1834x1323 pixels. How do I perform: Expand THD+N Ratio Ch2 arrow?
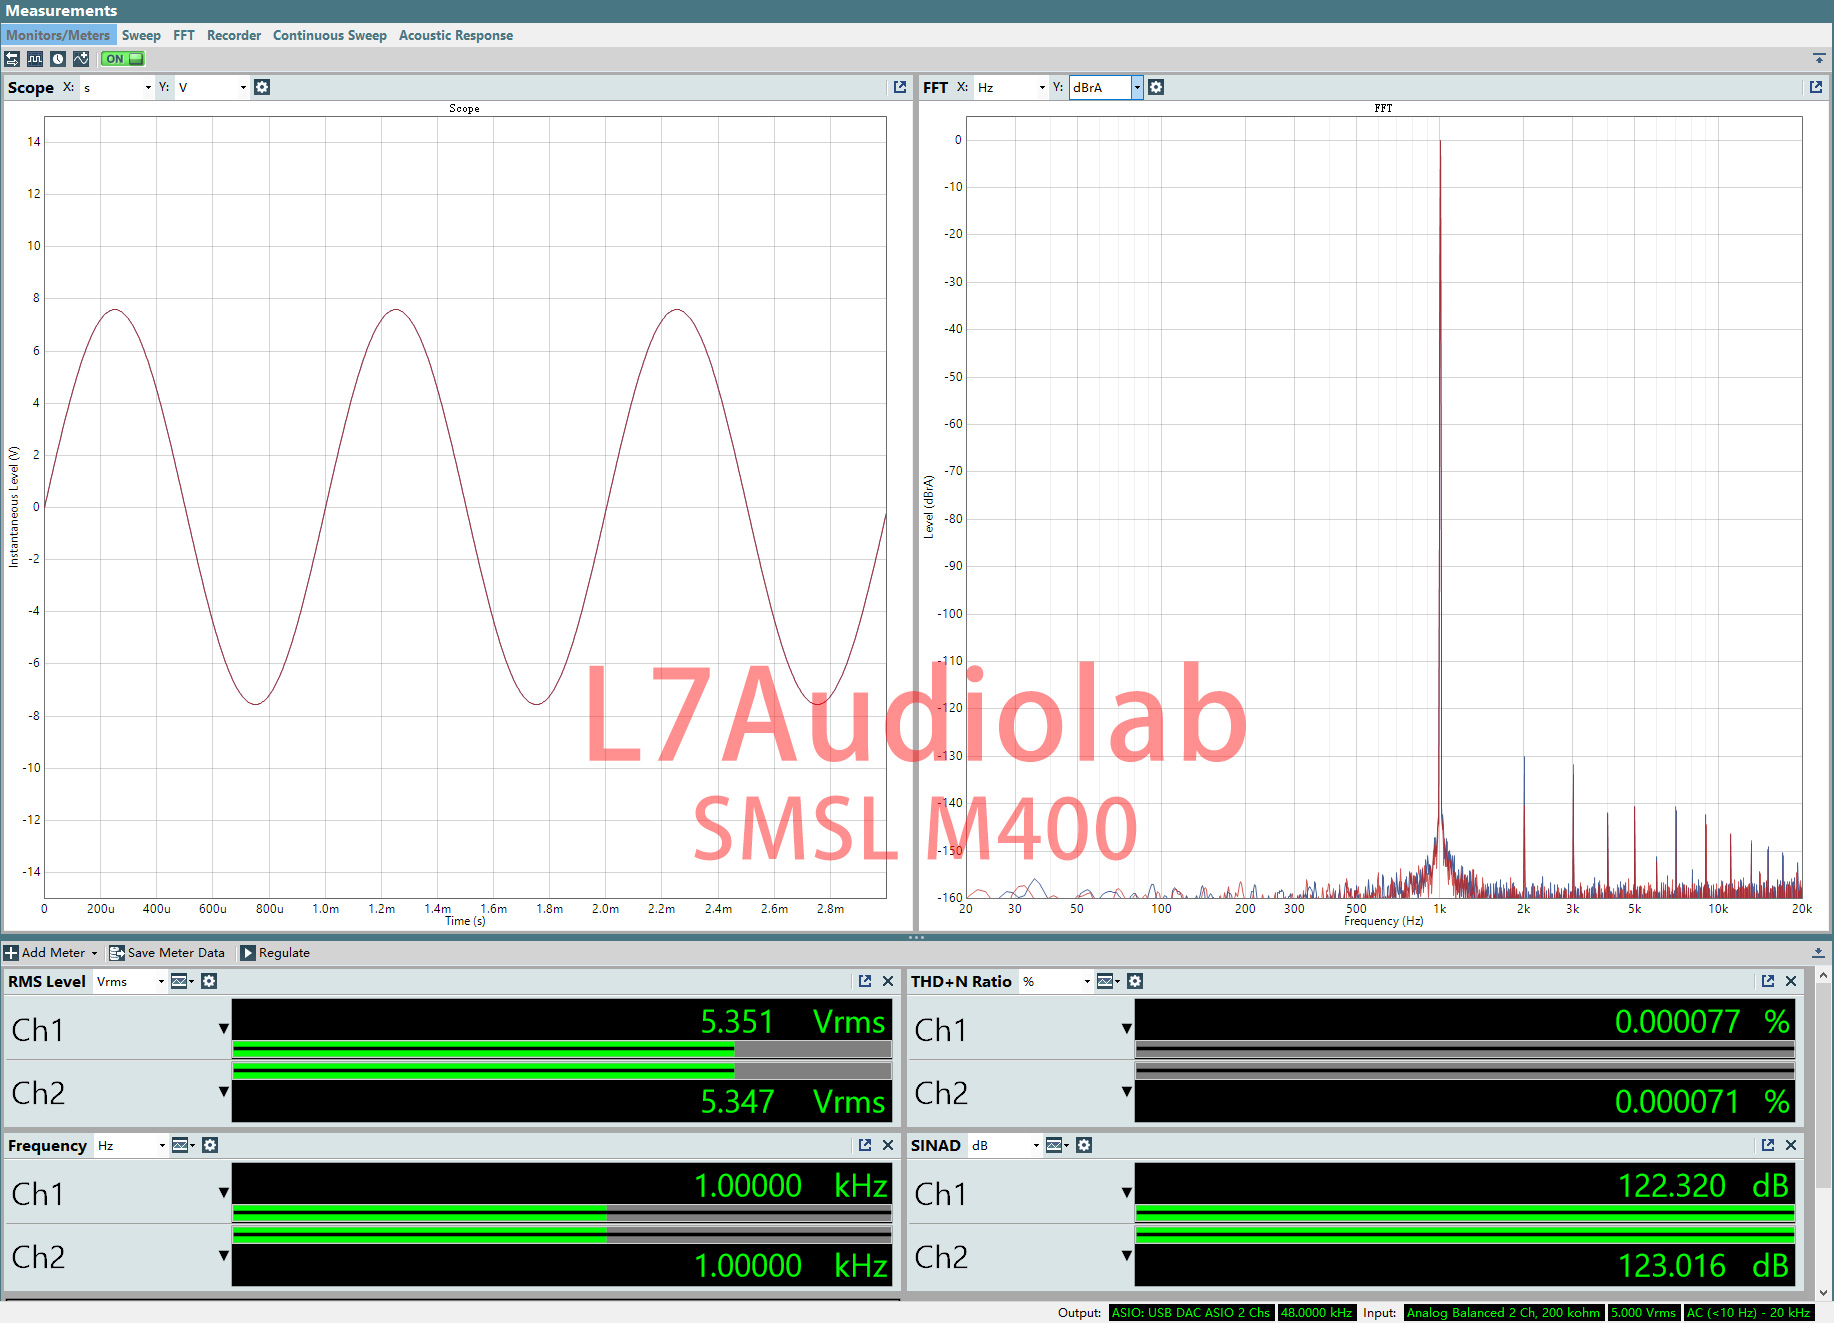click(1127, 1091)
